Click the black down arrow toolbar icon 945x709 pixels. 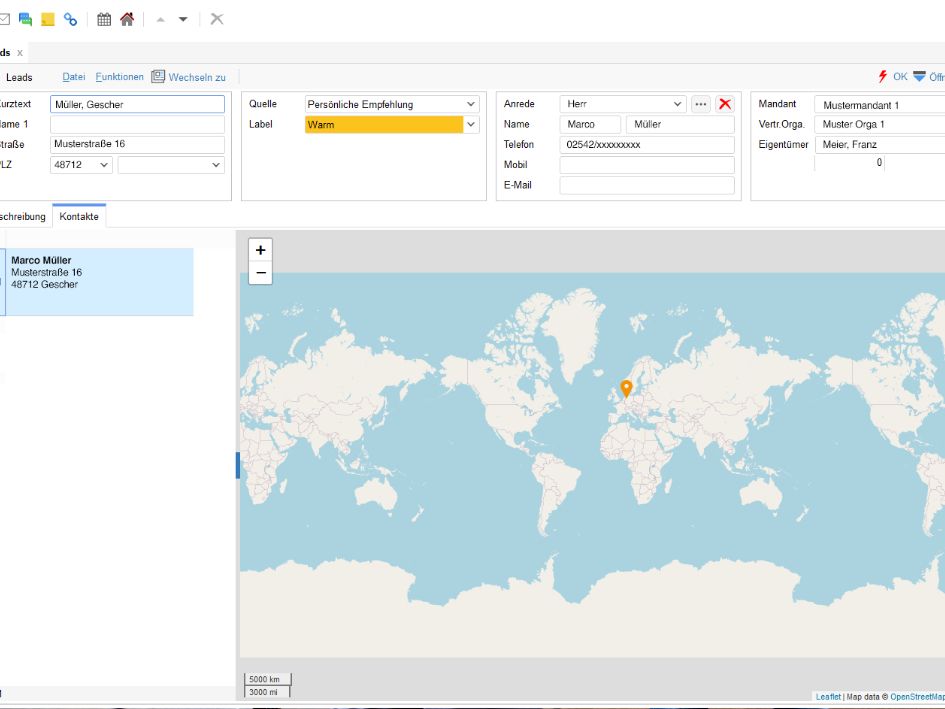[183, 19]
